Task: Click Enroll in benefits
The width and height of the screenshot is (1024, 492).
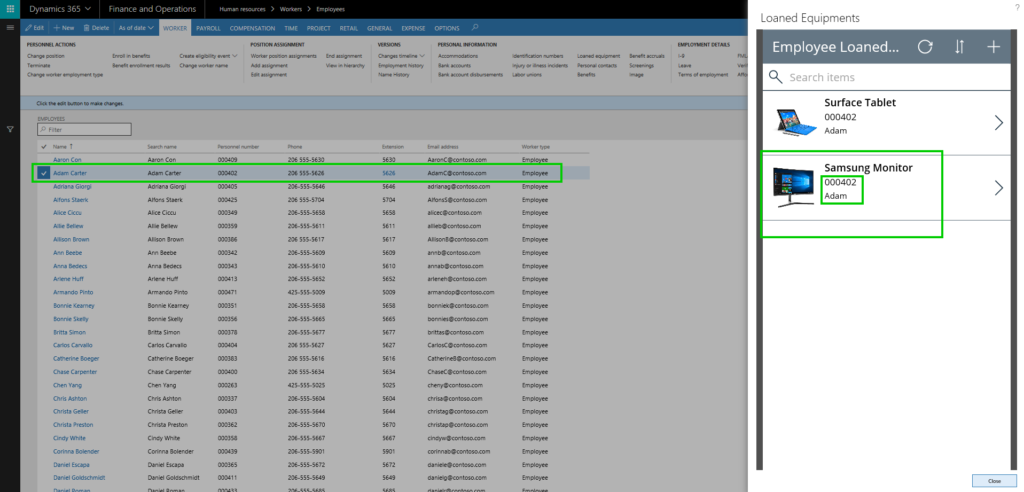Action: point(131,56)
